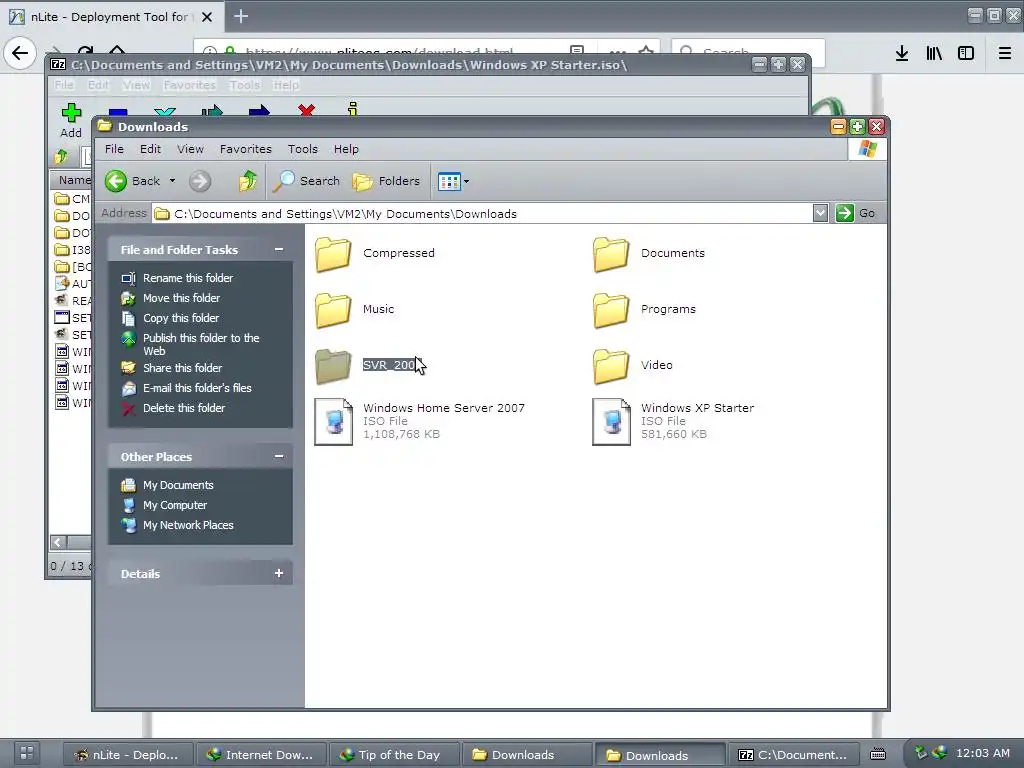This screenshot has height=768, width=1024.
Task: Click Copy this folder link
Action: [x=181, y=318]
